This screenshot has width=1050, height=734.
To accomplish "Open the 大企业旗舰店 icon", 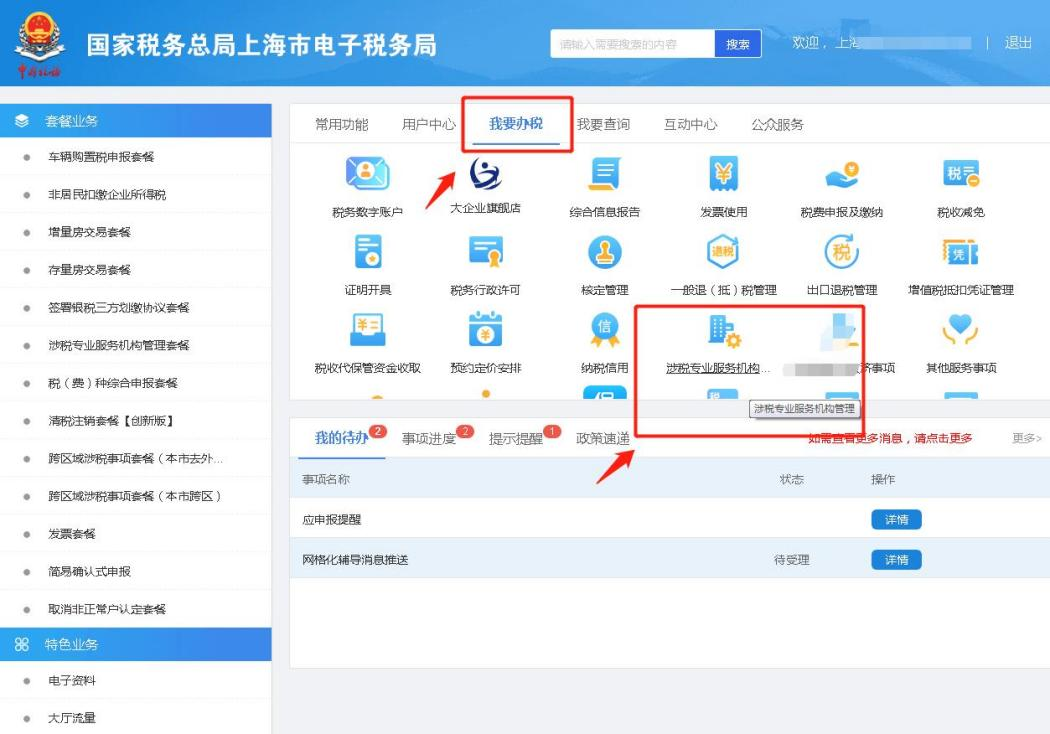I will tap(485, 174).
